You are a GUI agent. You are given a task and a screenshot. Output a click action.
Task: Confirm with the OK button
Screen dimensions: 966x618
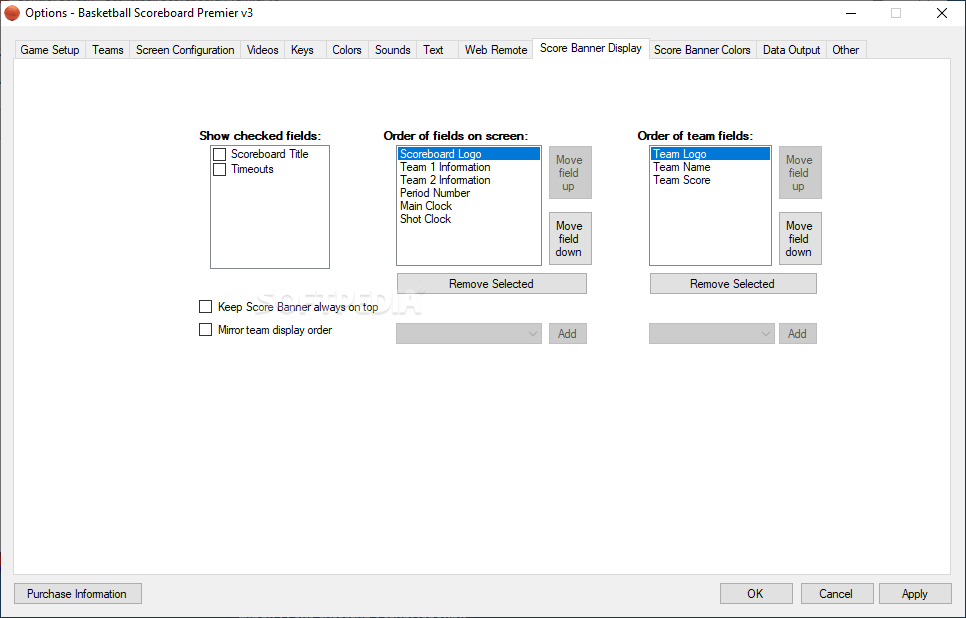756,594
